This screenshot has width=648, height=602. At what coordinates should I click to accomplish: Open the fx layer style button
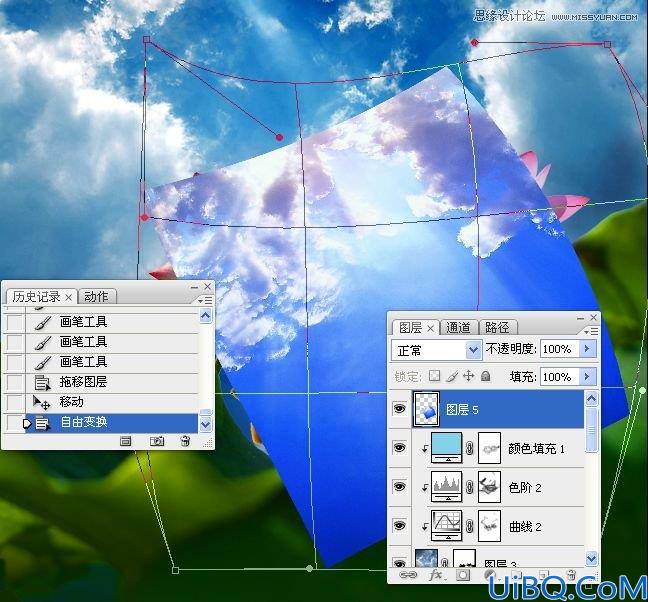click(436, 575)
